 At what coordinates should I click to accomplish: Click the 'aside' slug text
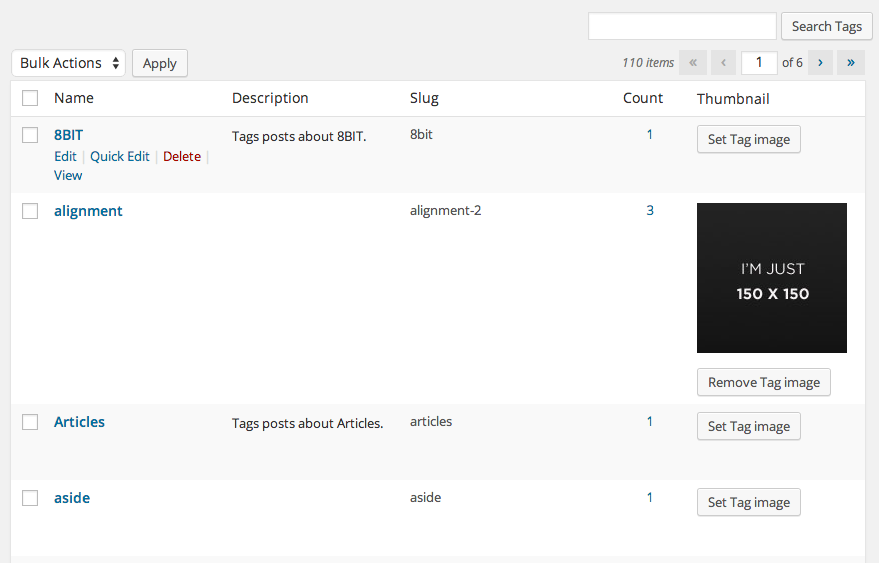pyautogui.click(x=425, y=498)
